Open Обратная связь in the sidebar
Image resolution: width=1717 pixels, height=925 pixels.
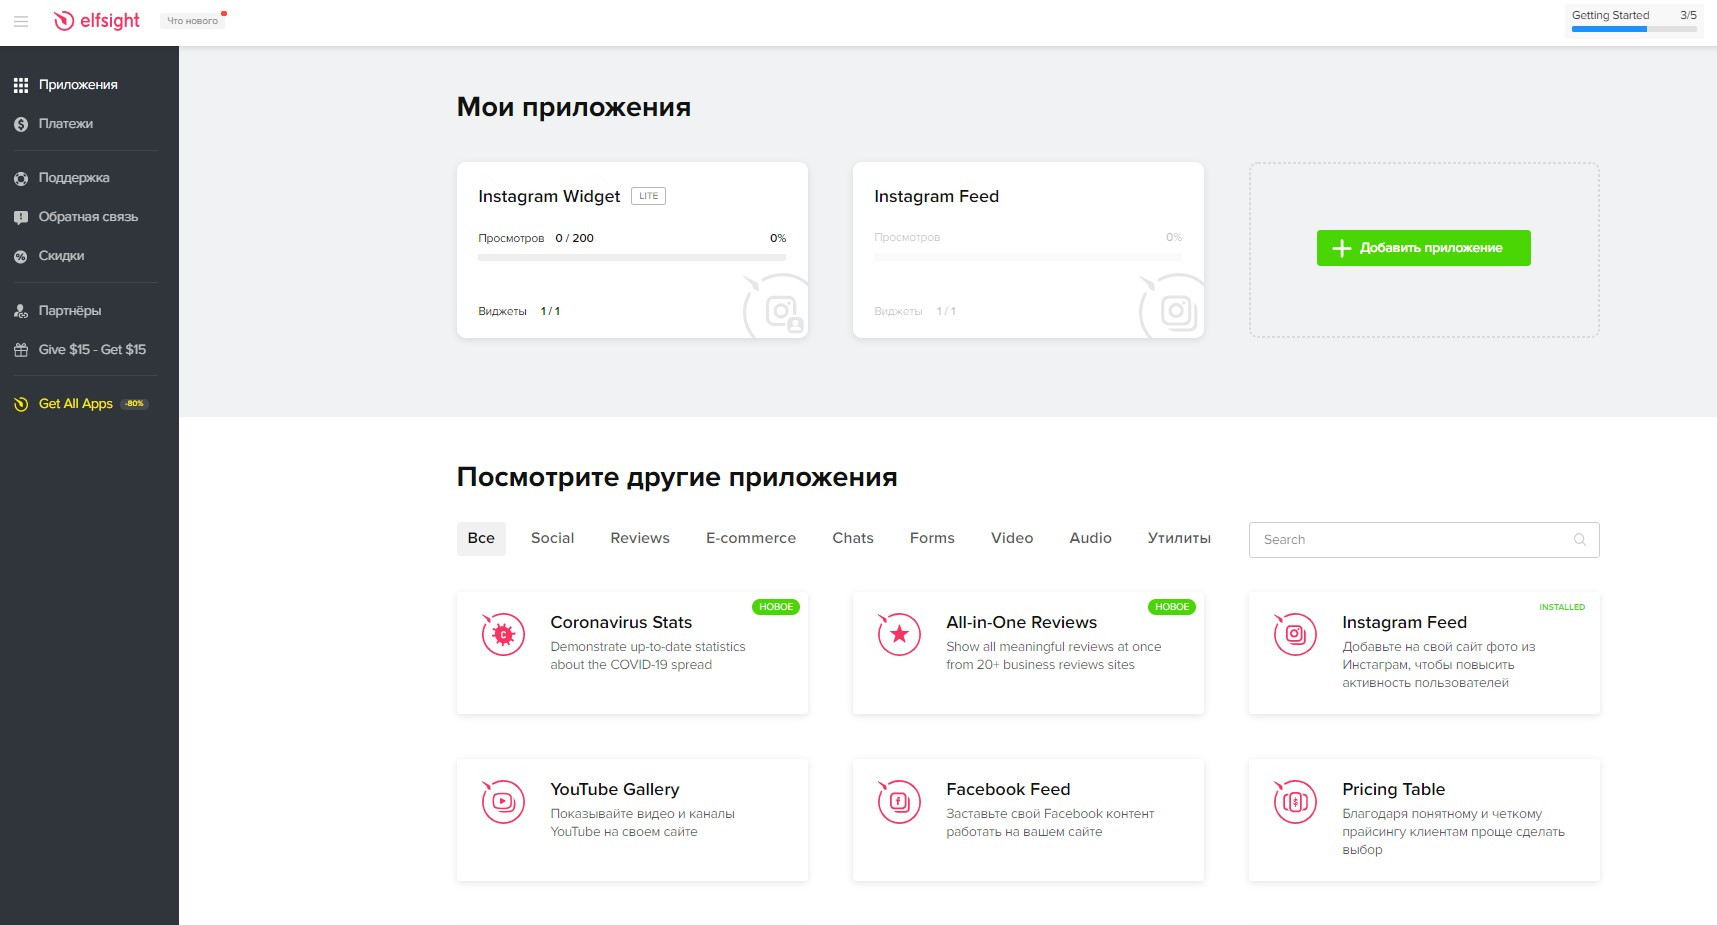(x=88, y=217)
